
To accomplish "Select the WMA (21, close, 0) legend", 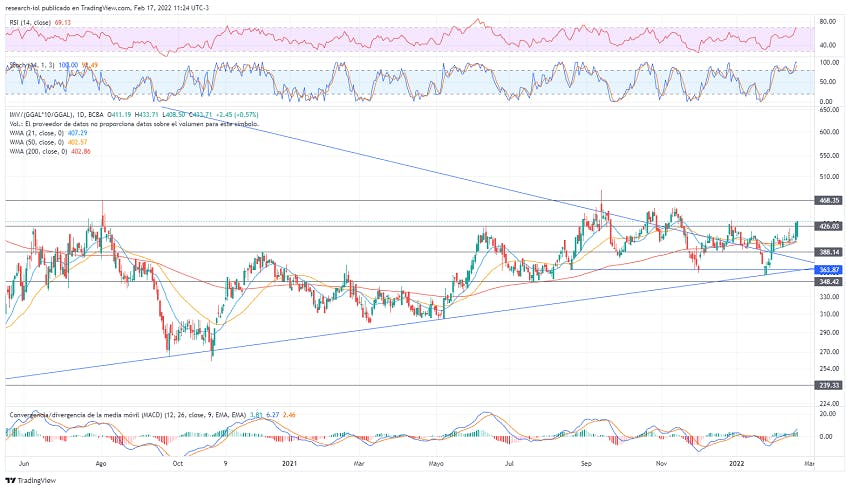I will click(37, 133).
